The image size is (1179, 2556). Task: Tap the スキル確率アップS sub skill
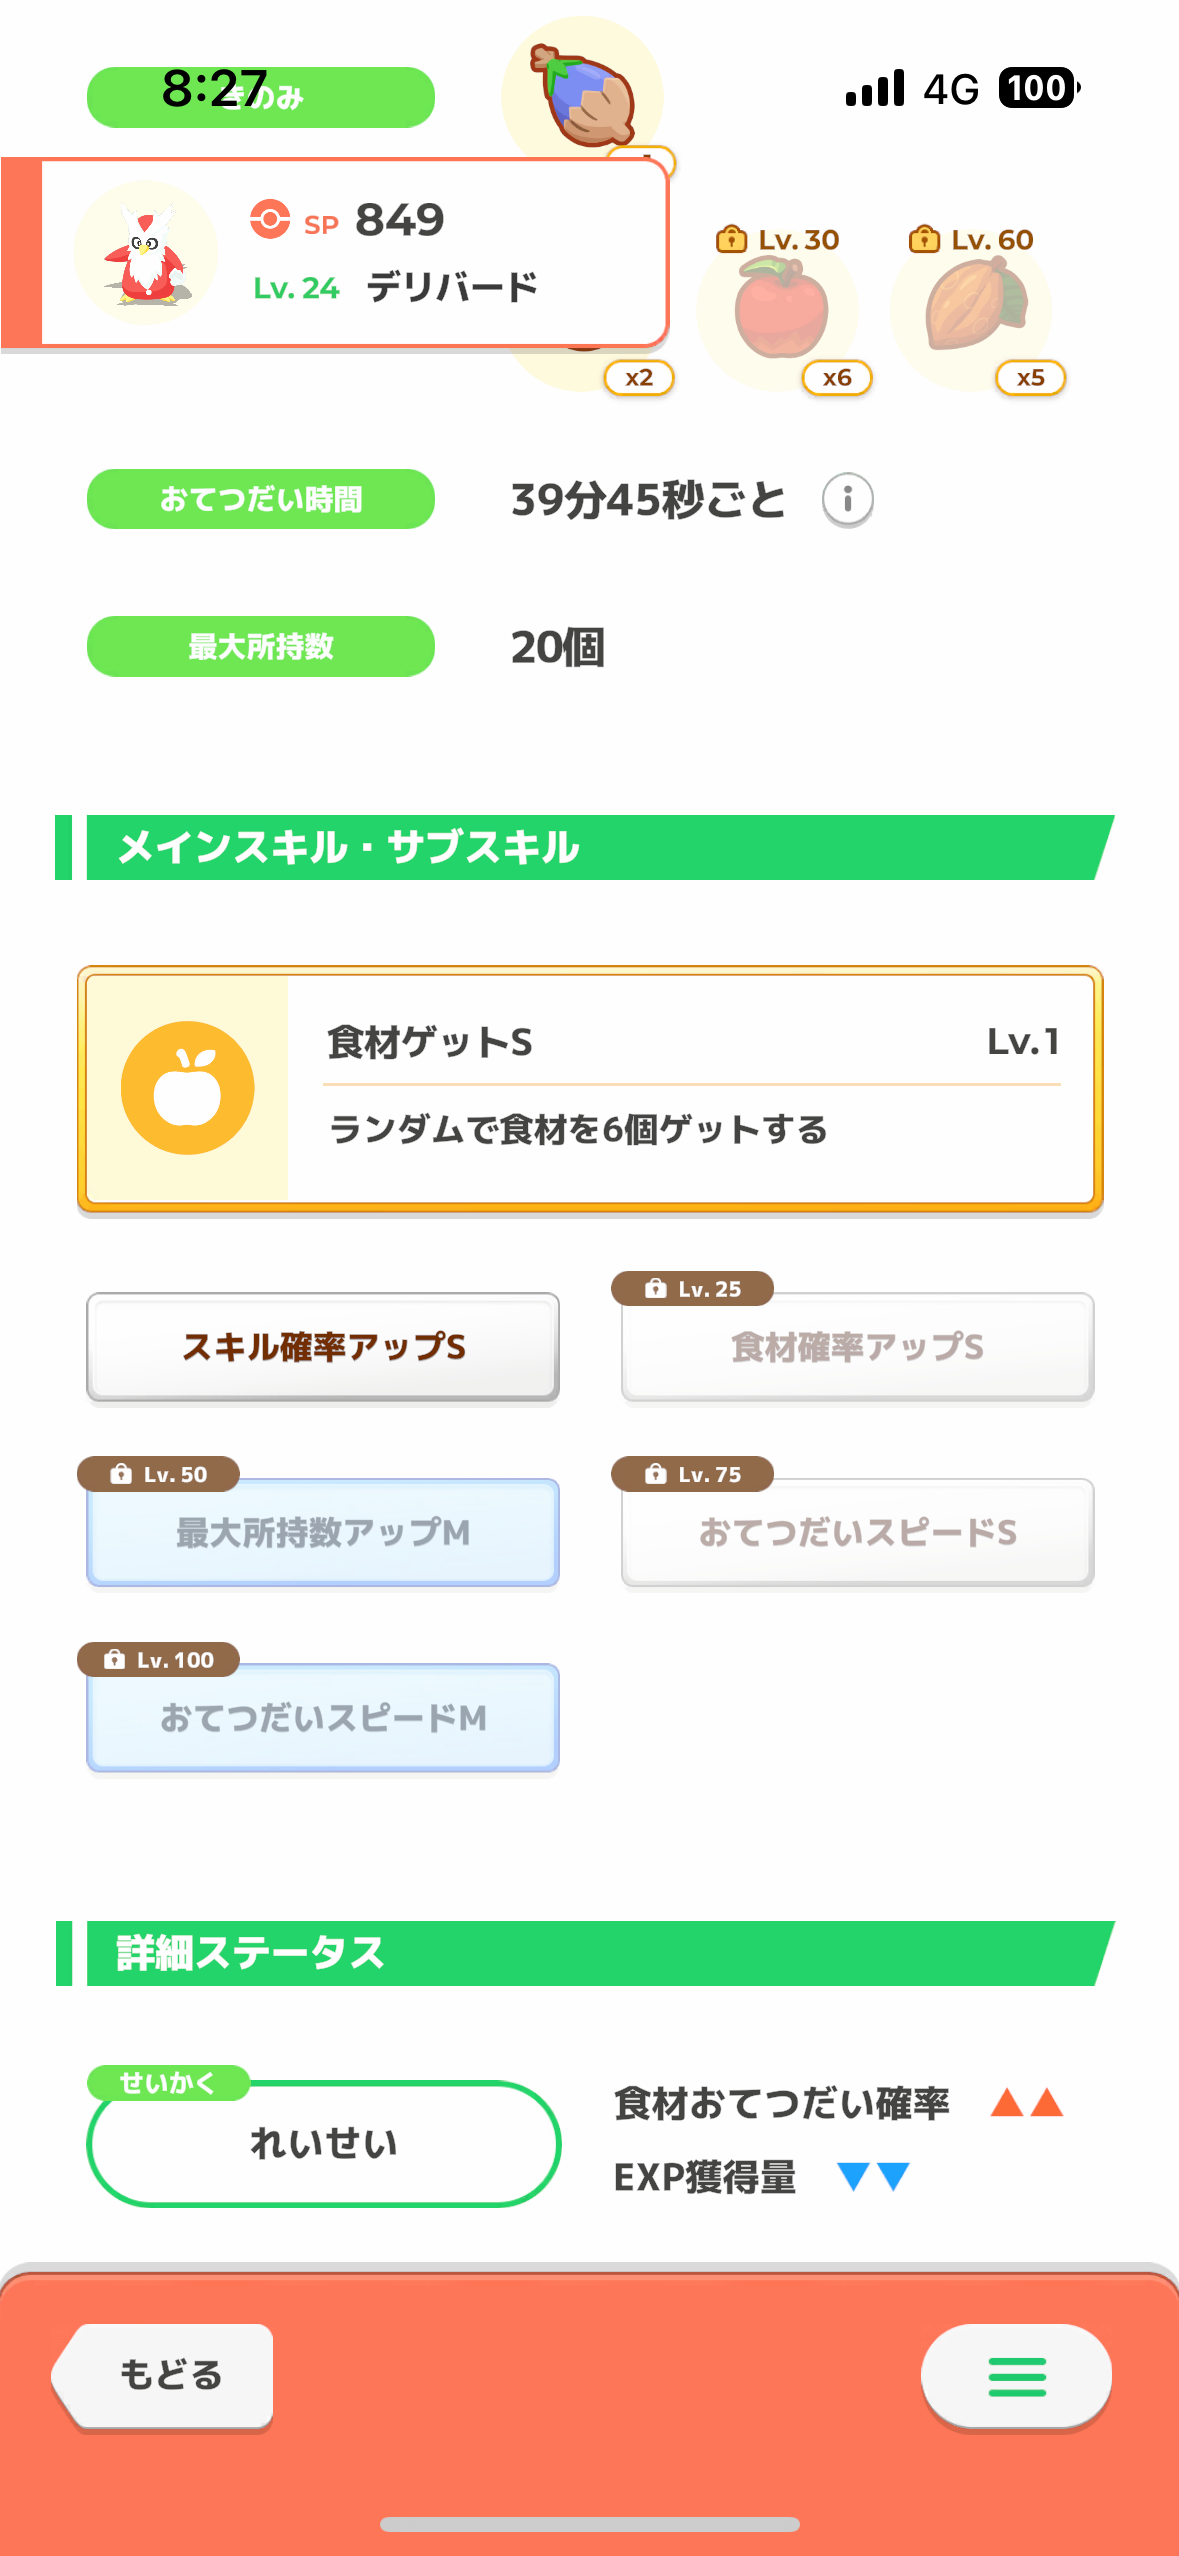[323, 1347]
